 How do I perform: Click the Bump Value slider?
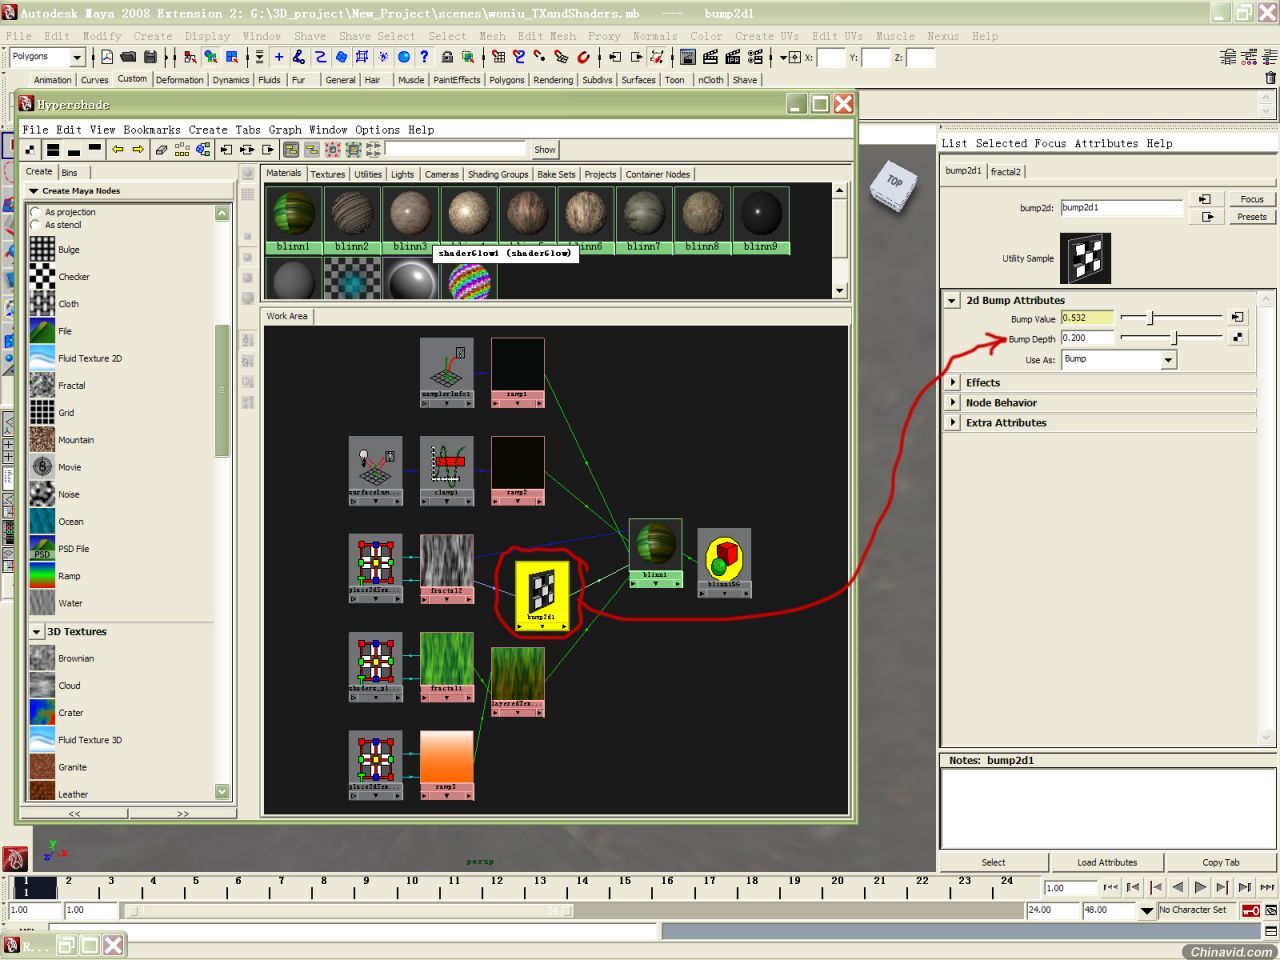(1172, 317)
